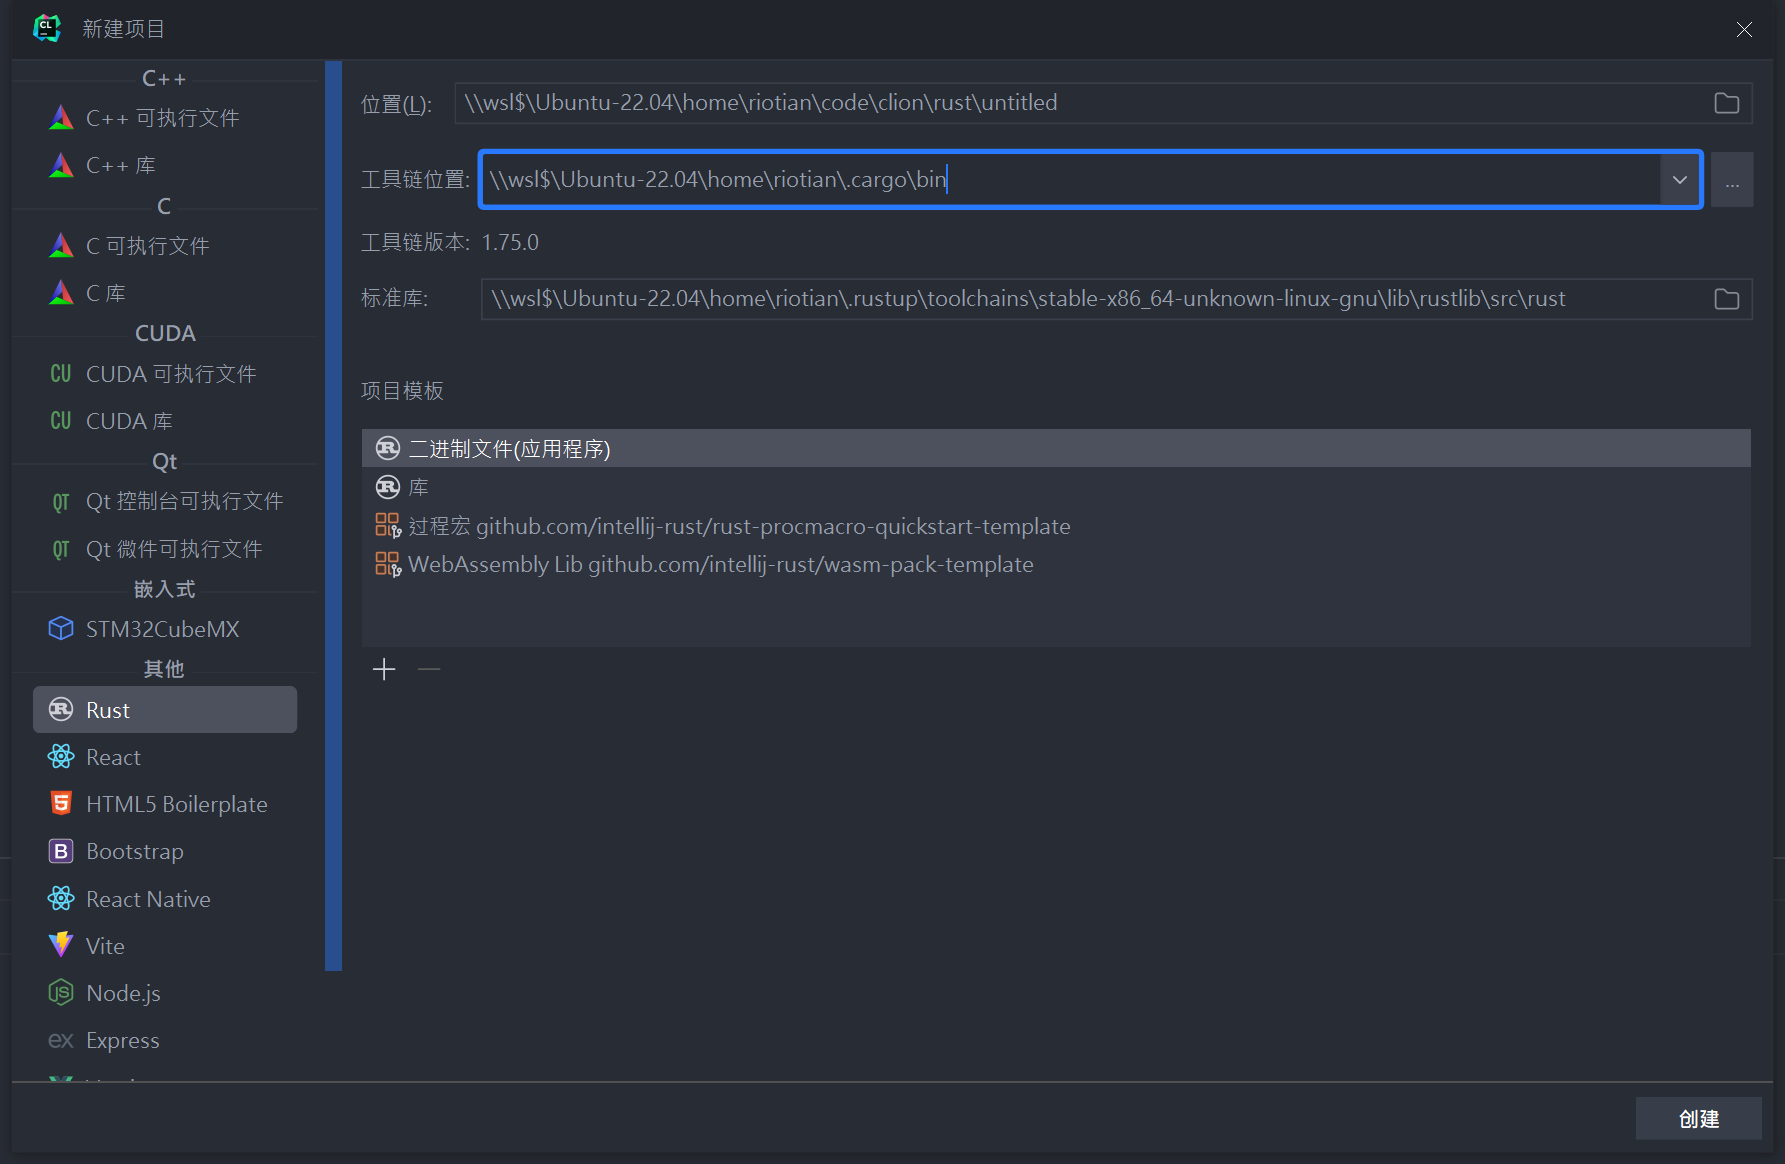Click the project type list scrollbar
Image resolution: width=1785 pixels, height=1164 pixels.
tap(333, 516)
